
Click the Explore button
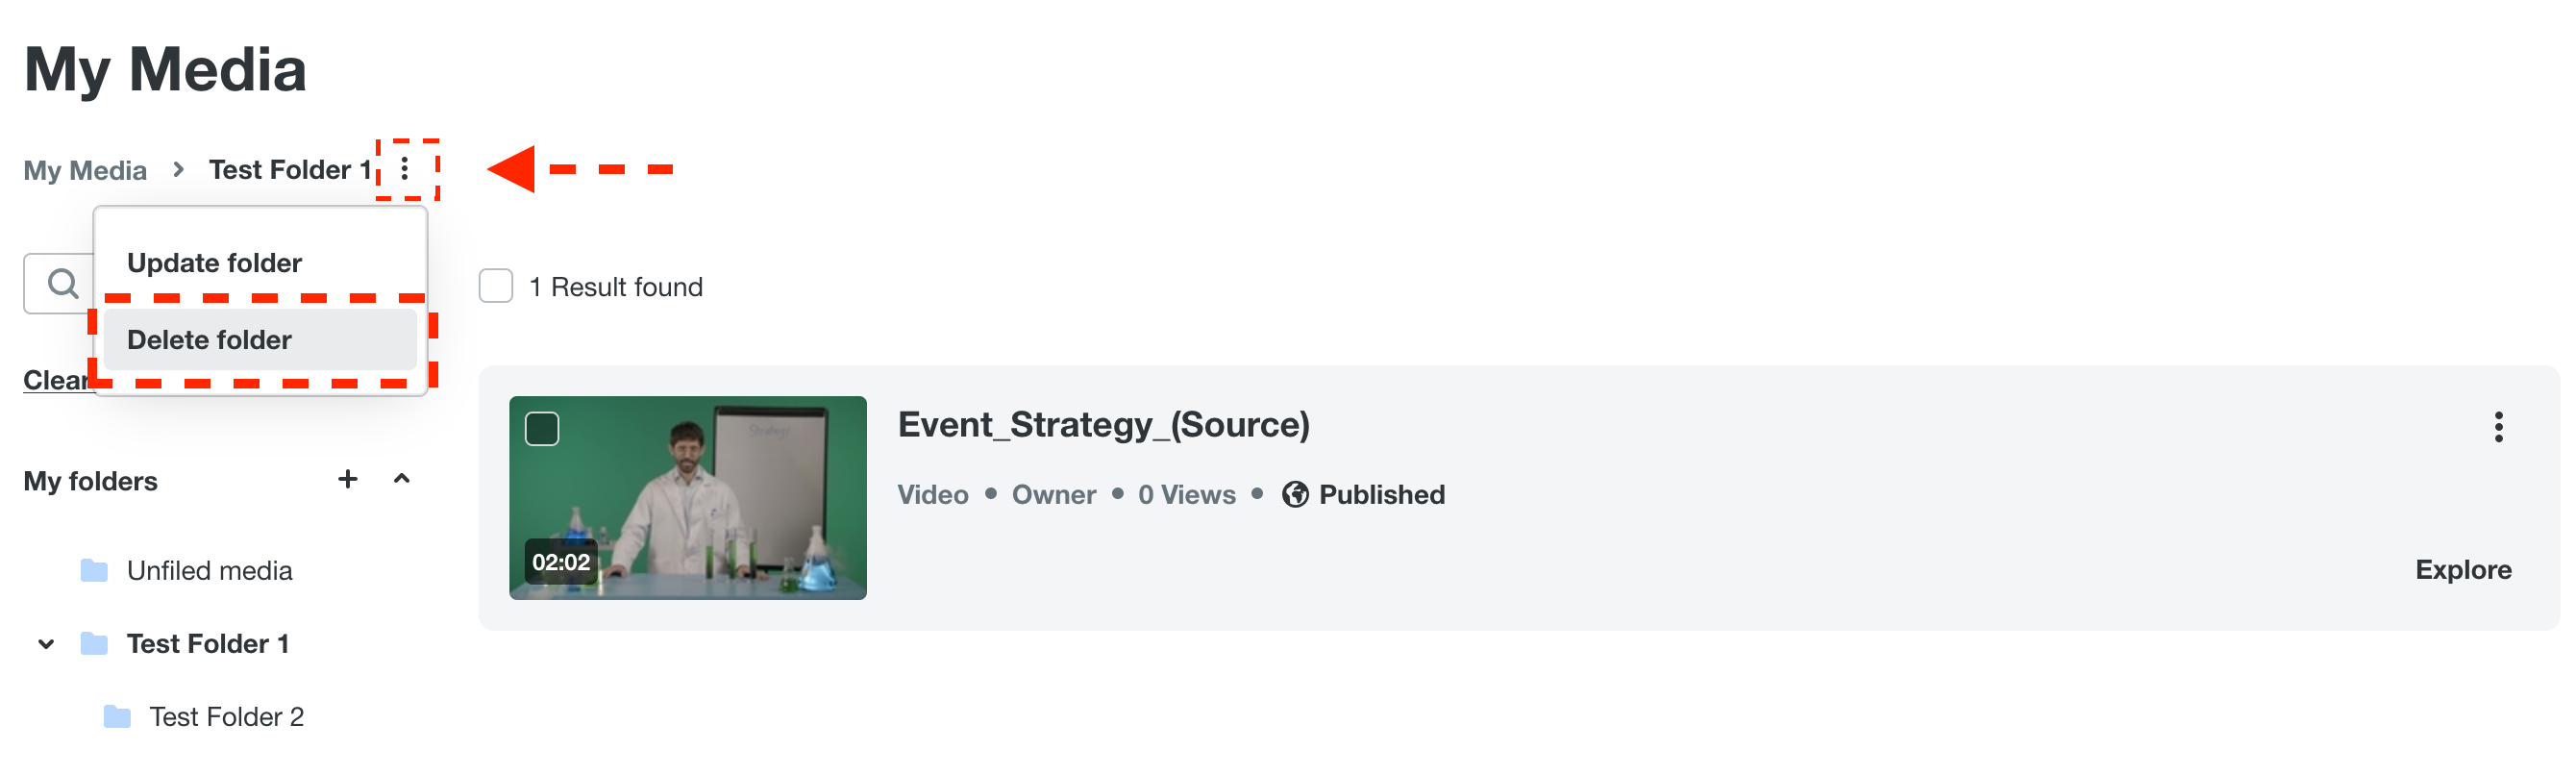click(2462, 570)
